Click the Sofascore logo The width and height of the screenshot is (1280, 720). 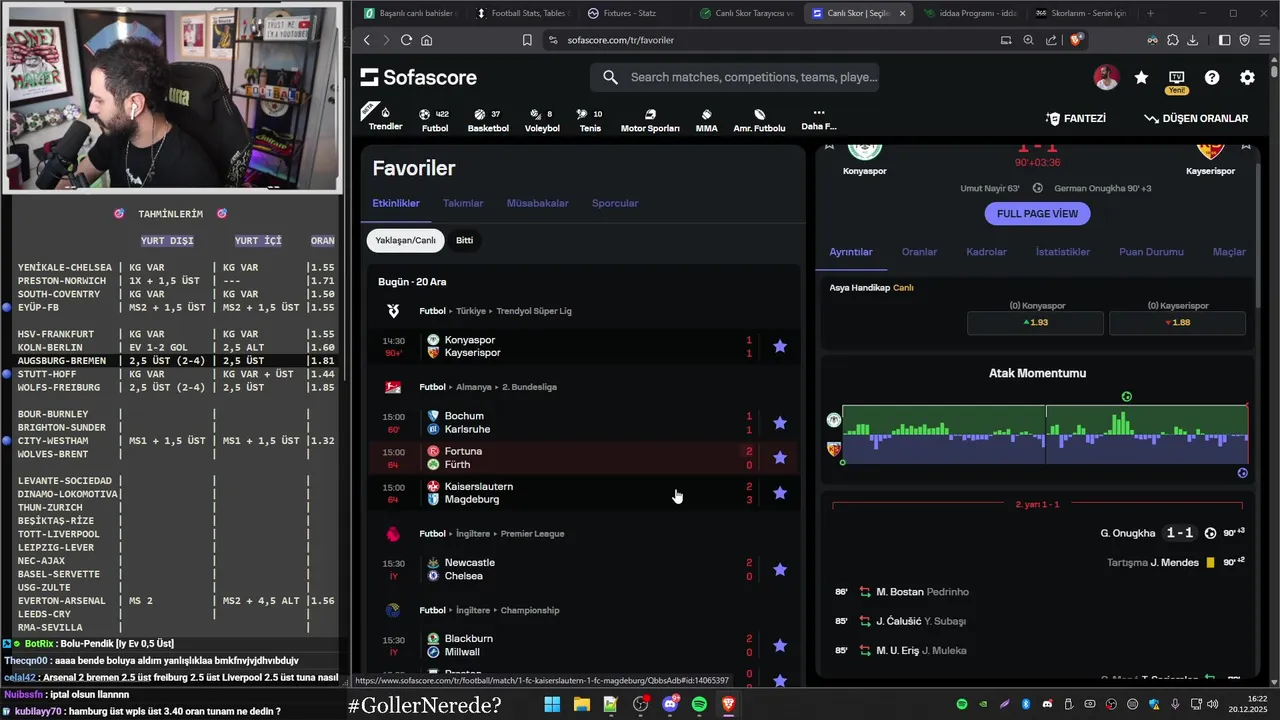click(418, 77)
